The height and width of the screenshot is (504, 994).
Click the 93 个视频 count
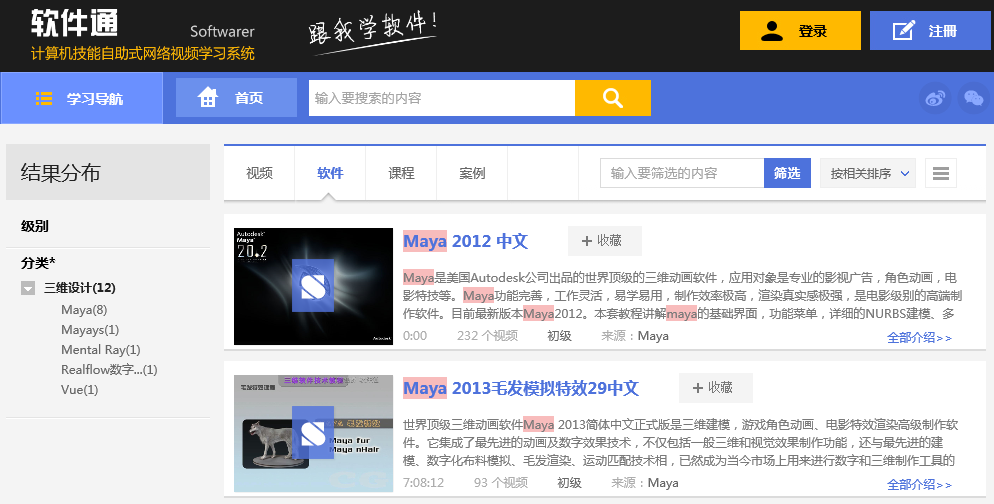(501, 483)
